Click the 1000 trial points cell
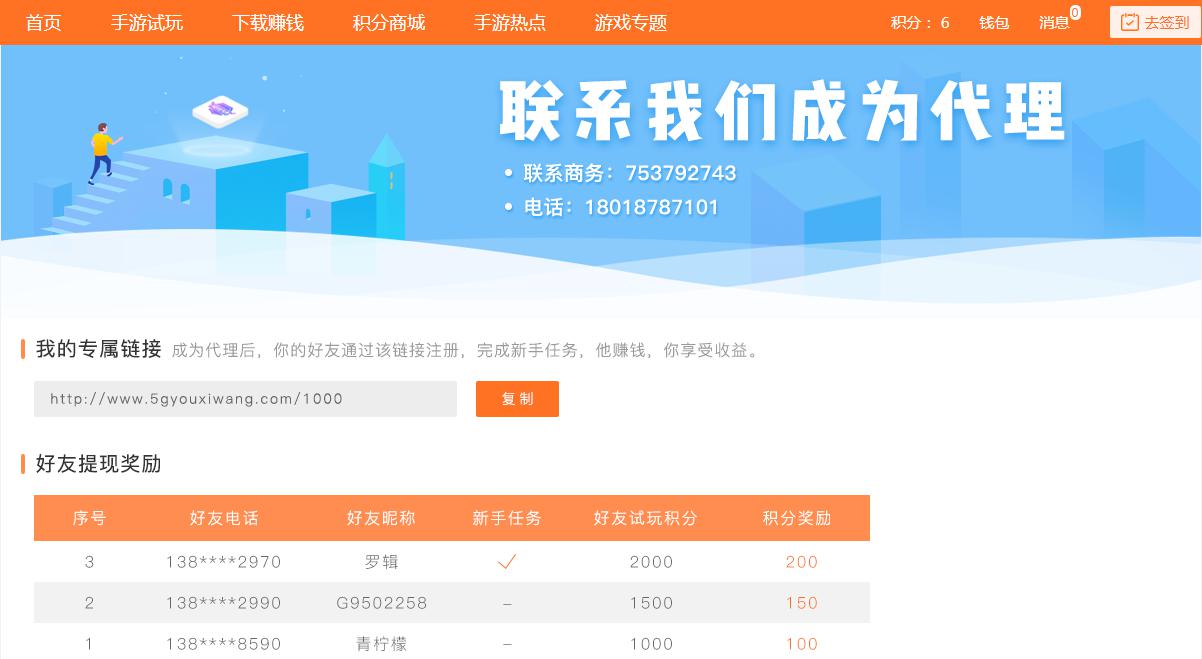1202x659 pixels. coord(652,644)
